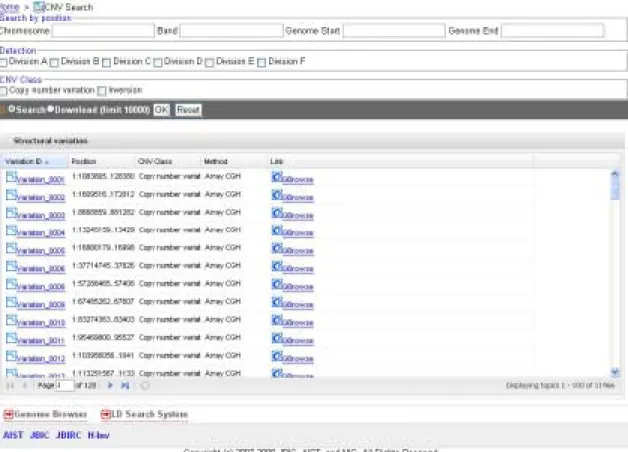
Task: Click GBrowse icon in Variation_0004 row
Action: [277, 230]
